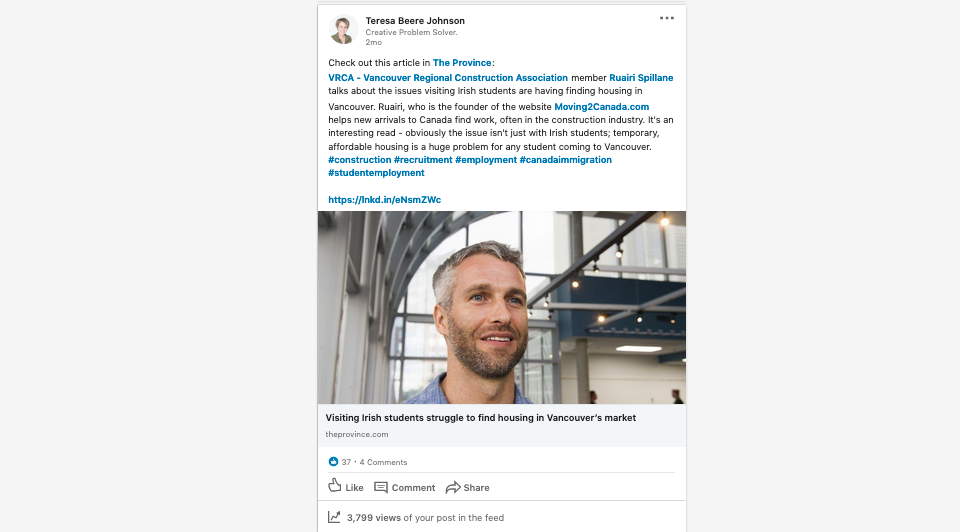
Task: Click the #construction hashtag
Action: (359, 160)
